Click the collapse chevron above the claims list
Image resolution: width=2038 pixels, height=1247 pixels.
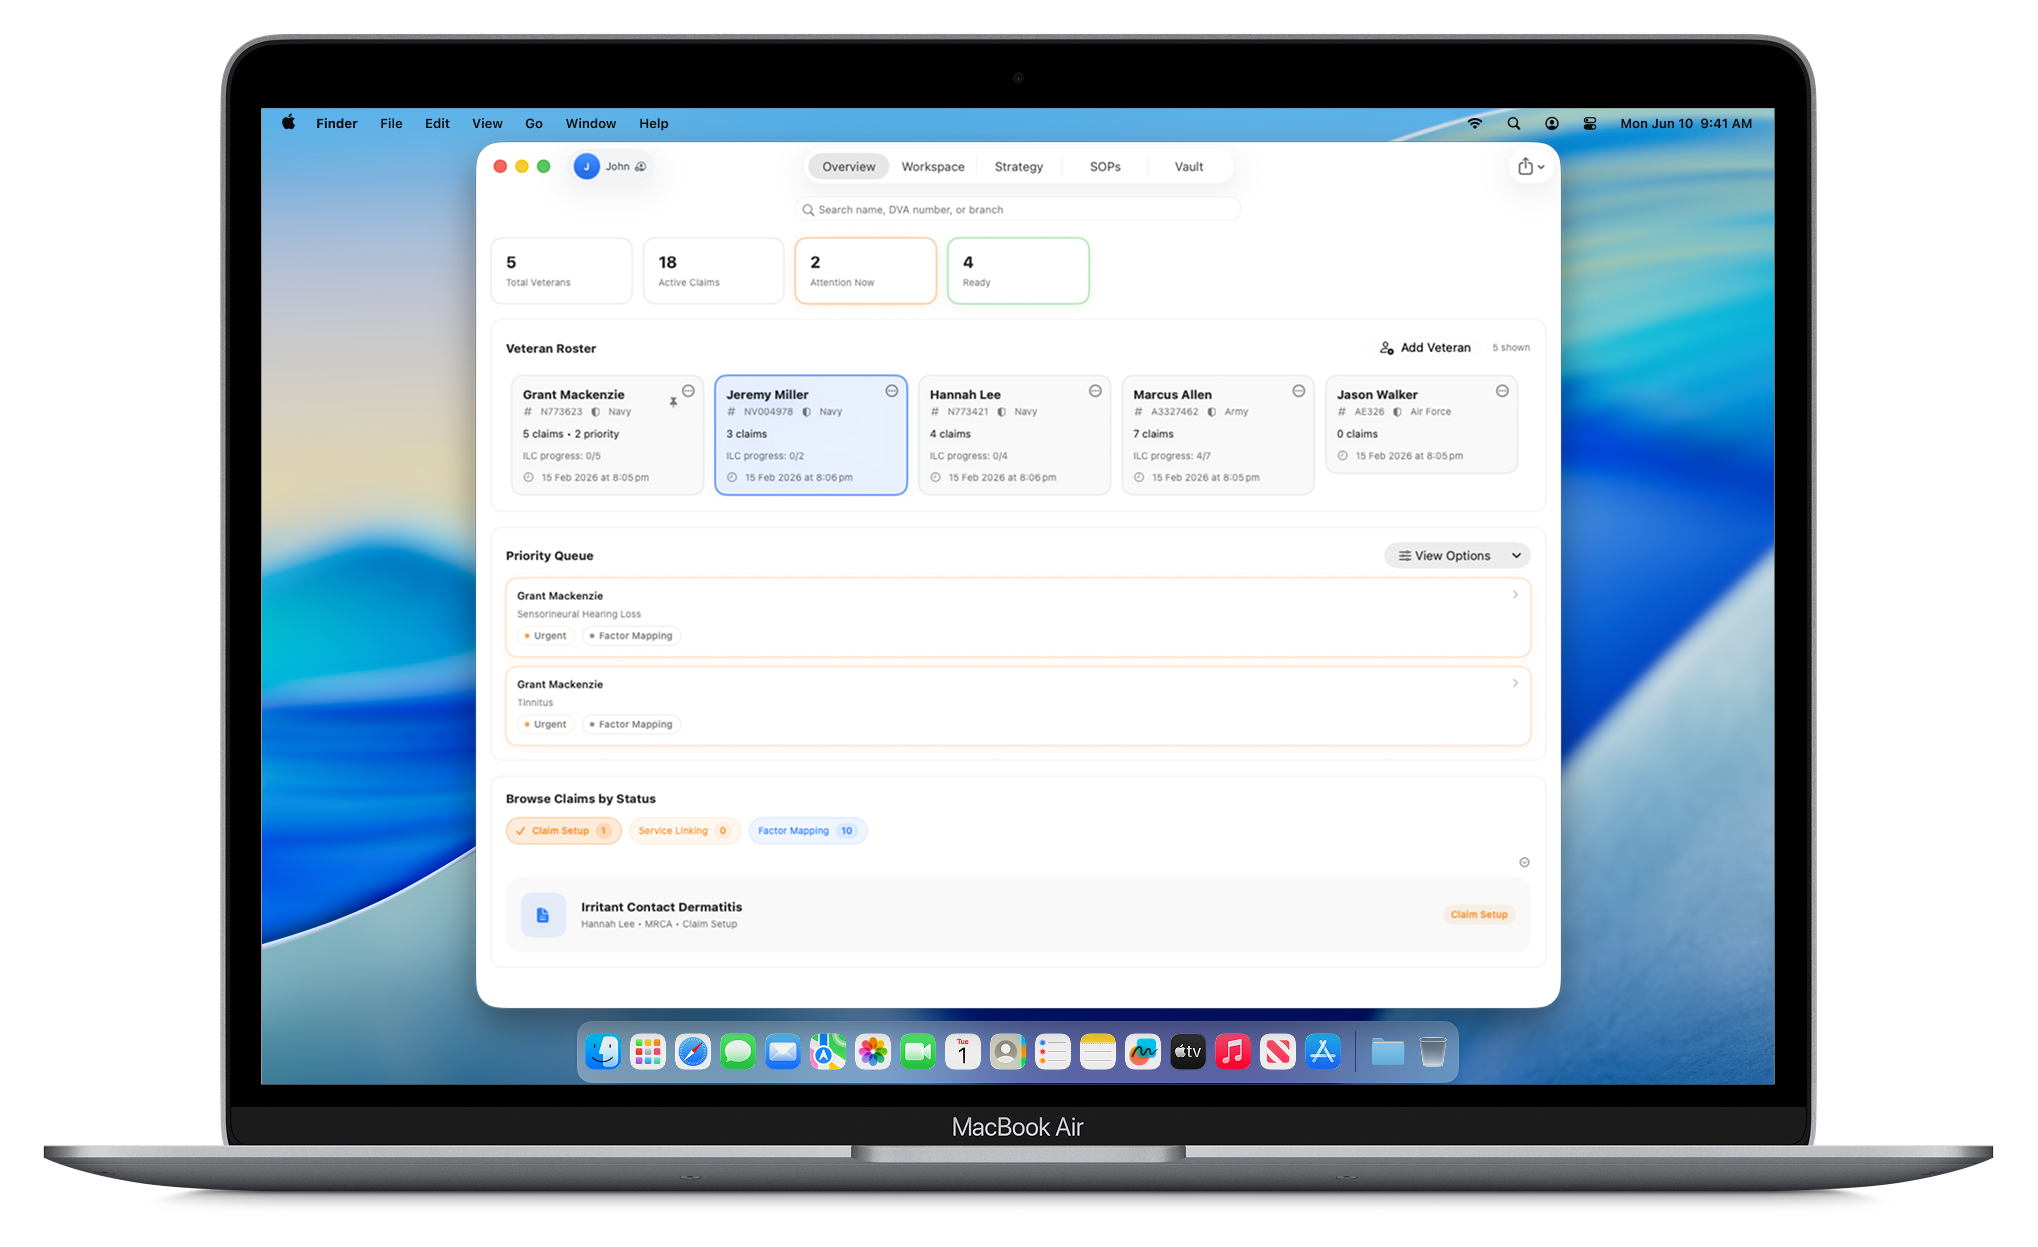coord(1524,861)
